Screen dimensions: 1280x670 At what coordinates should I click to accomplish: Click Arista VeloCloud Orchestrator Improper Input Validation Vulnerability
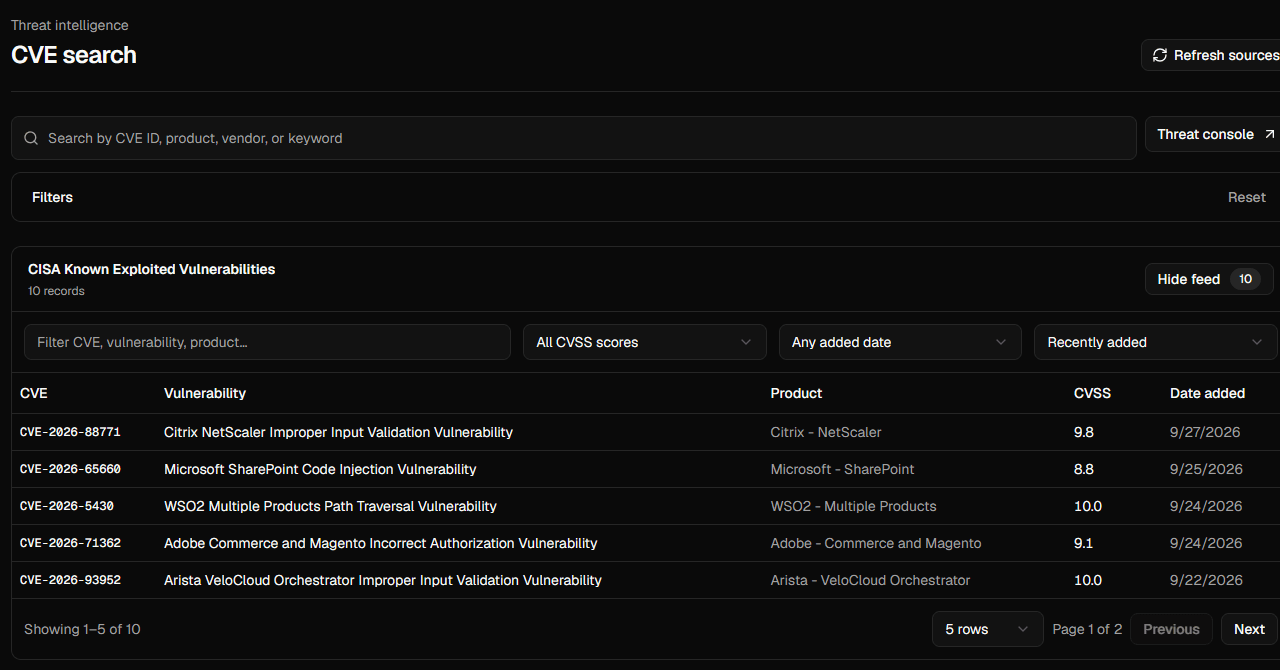(x=383, y=580)
